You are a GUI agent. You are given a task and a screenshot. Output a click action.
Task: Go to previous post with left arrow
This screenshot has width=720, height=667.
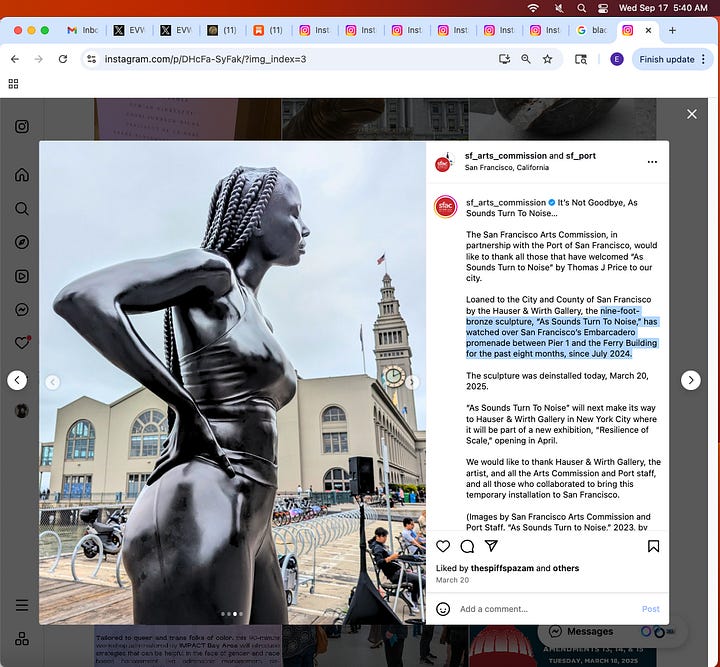point(17,380)
